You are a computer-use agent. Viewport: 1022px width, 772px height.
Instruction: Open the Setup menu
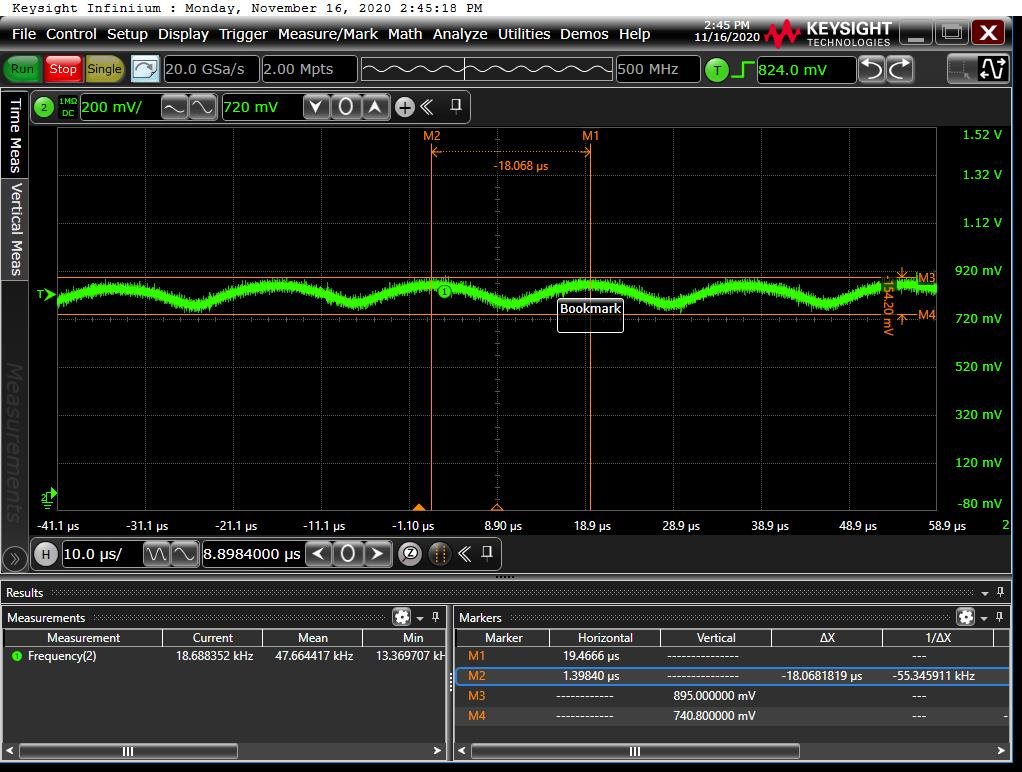tap(127, 34)
